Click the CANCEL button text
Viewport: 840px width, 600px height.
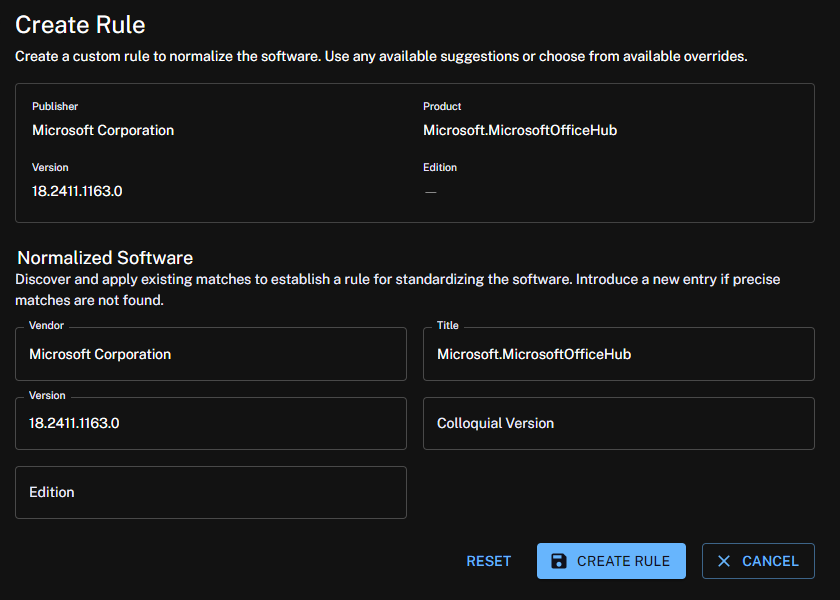point(770,561)
